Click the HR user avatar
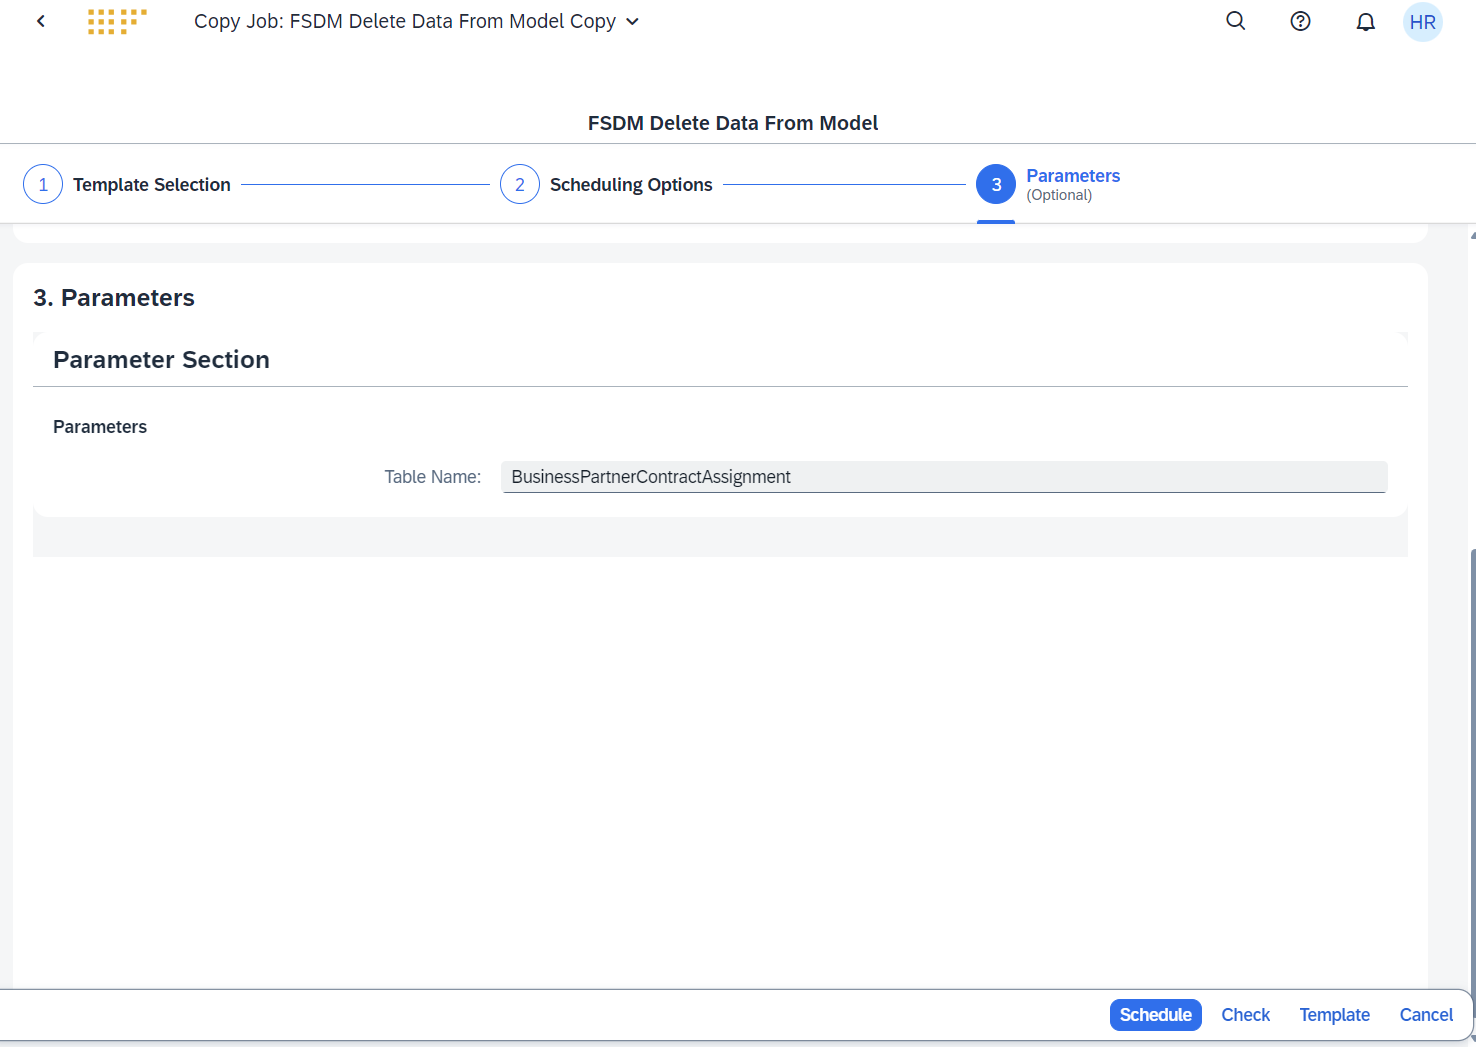This screenshot has width=1476, height=1047. click(1422, 21)
